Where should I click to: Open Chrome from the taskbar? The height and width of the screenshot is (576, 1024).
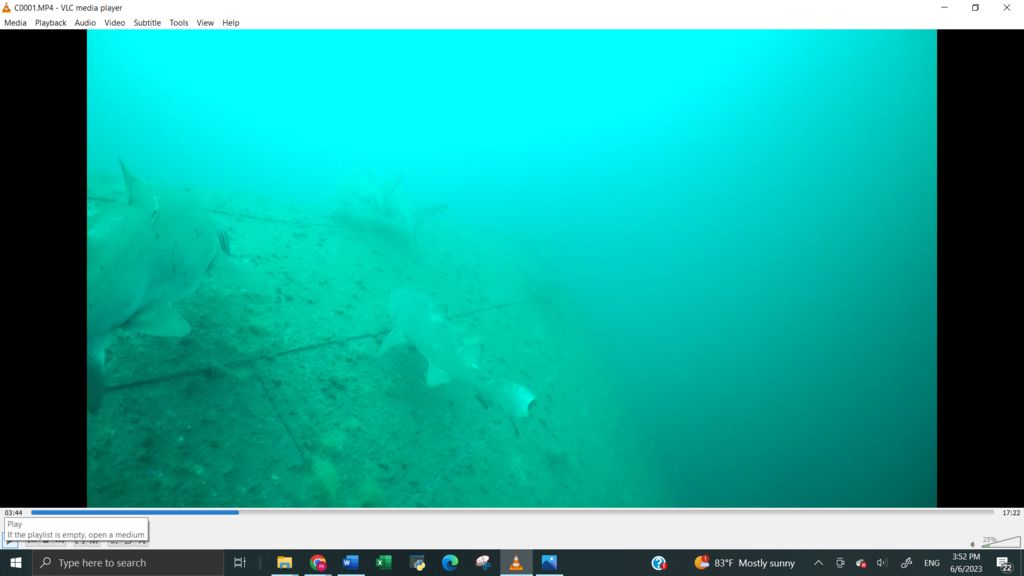click(318, 563)
